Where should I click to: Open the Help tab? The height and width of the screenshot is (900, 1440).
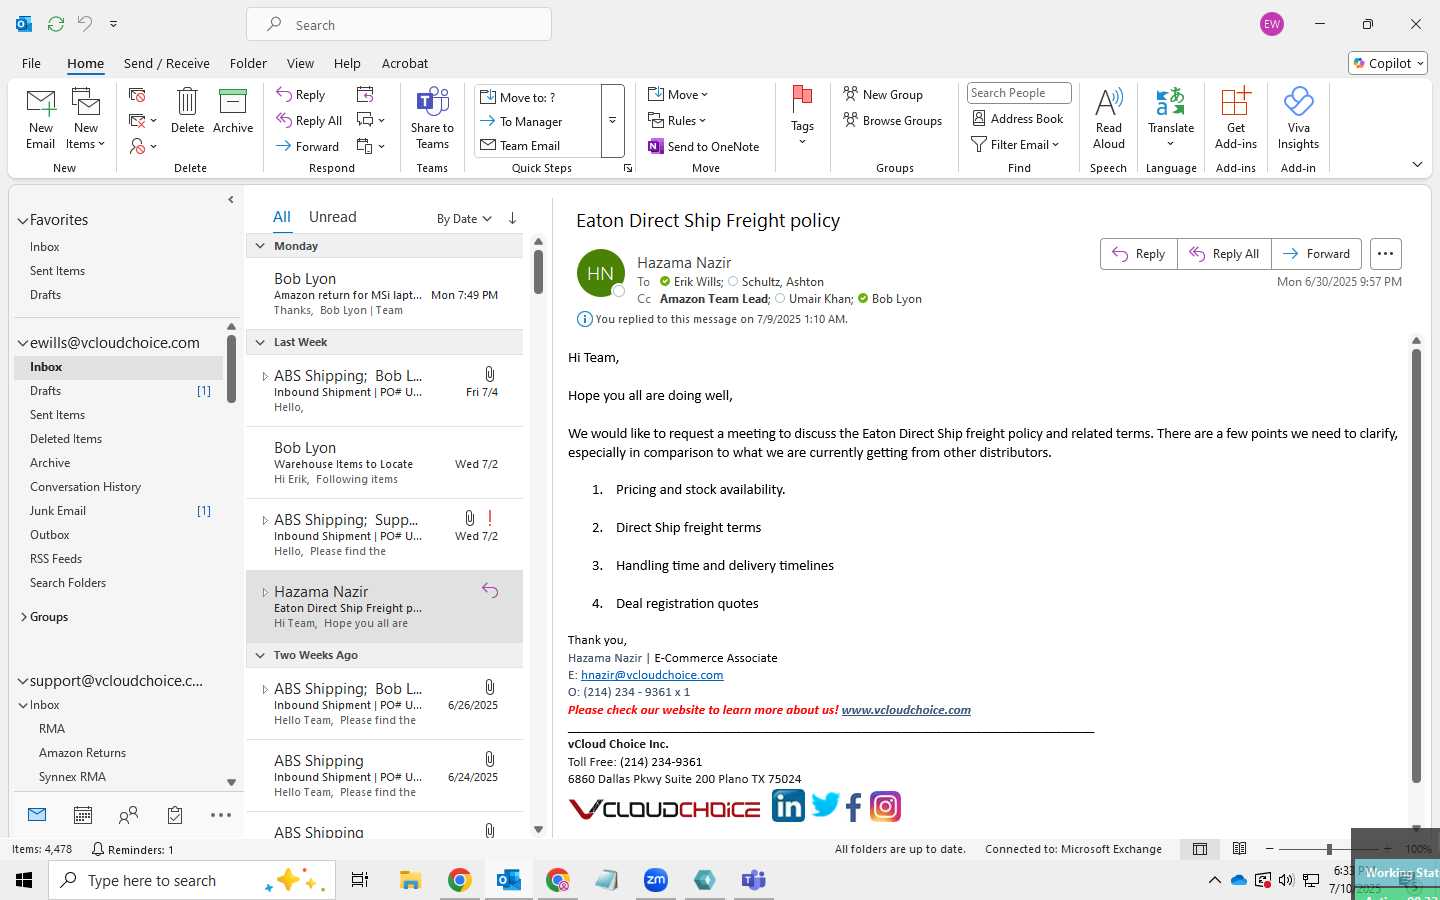(347, 63)
